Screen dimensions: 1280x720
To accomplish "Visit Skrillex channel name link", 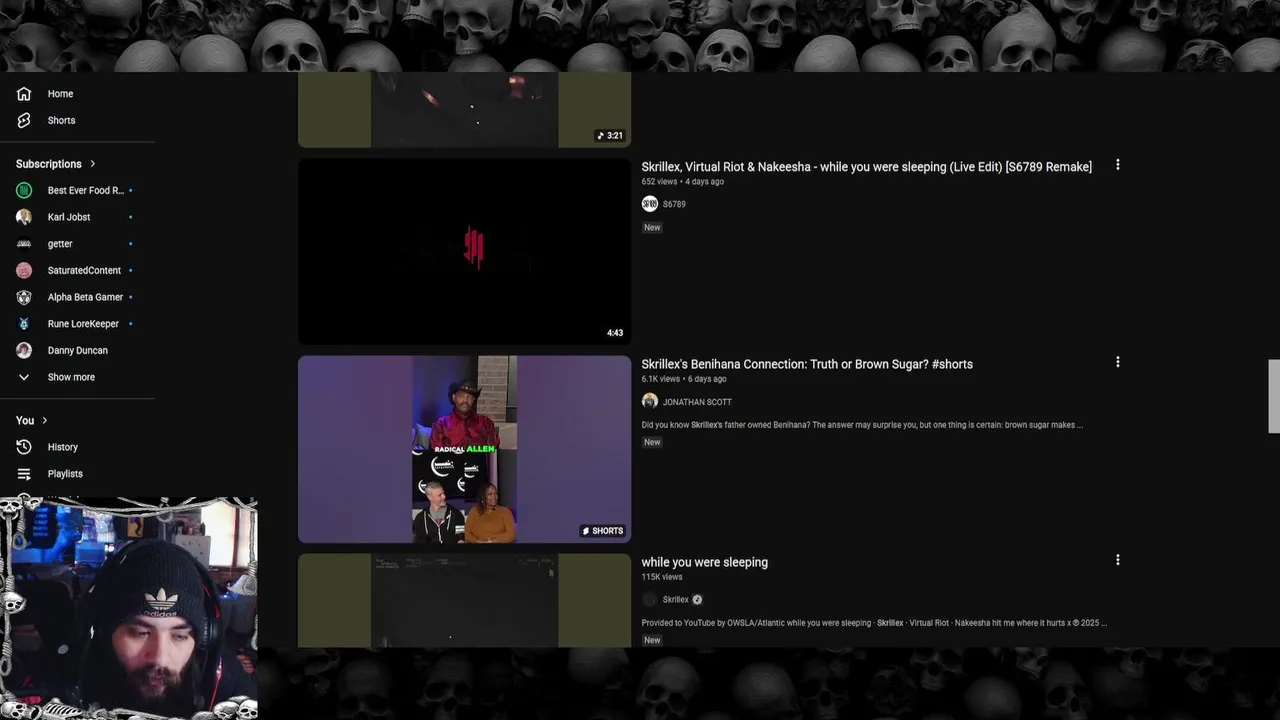I will [675, 600].
